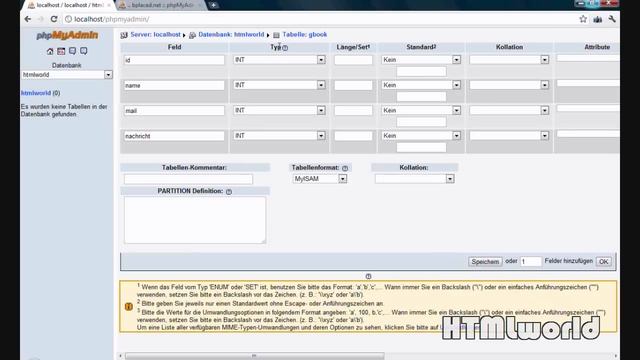Open the htmlworld database link in sidebar

(36, 93)
